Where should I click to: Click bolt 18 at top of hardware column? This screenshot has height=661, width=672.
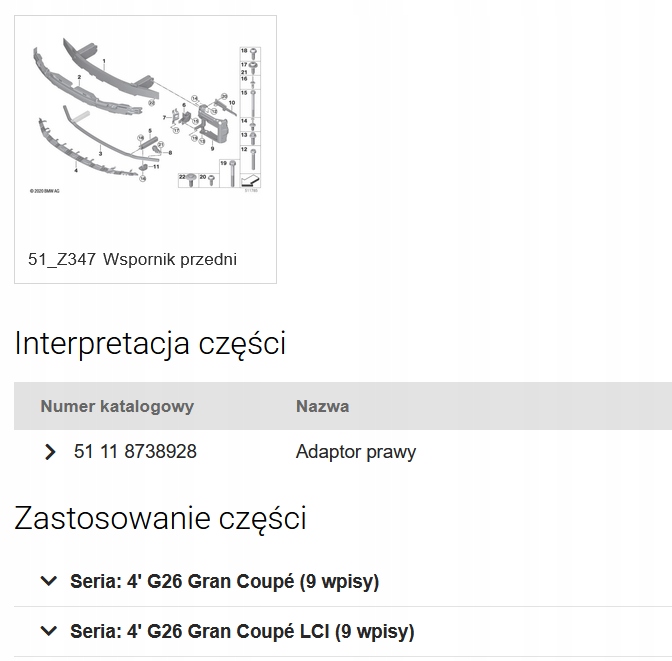pos(253,51)
